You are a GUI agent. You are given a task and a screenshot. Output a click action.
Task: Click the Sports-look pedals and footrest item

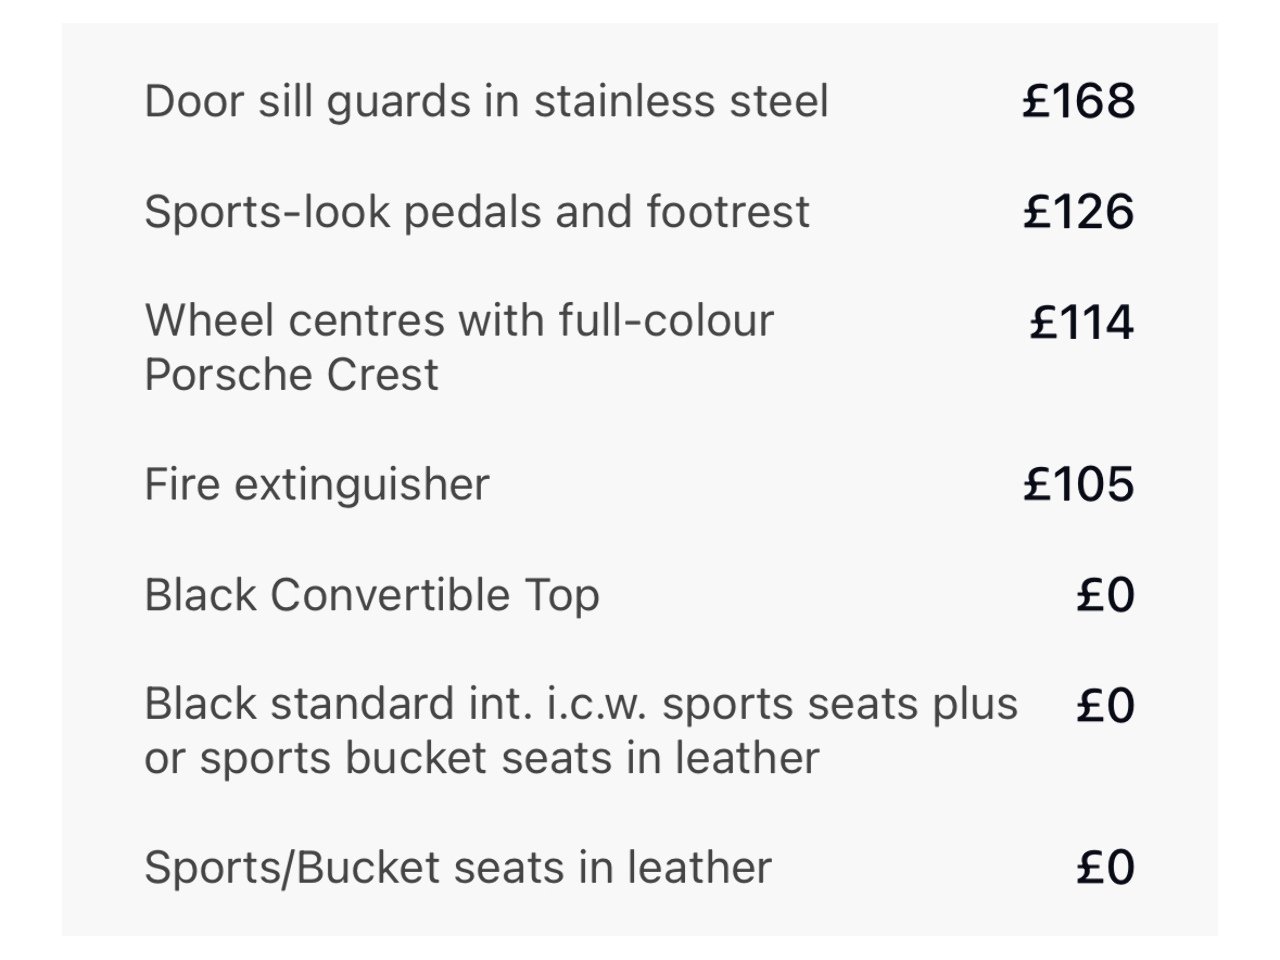pos(476,212)
